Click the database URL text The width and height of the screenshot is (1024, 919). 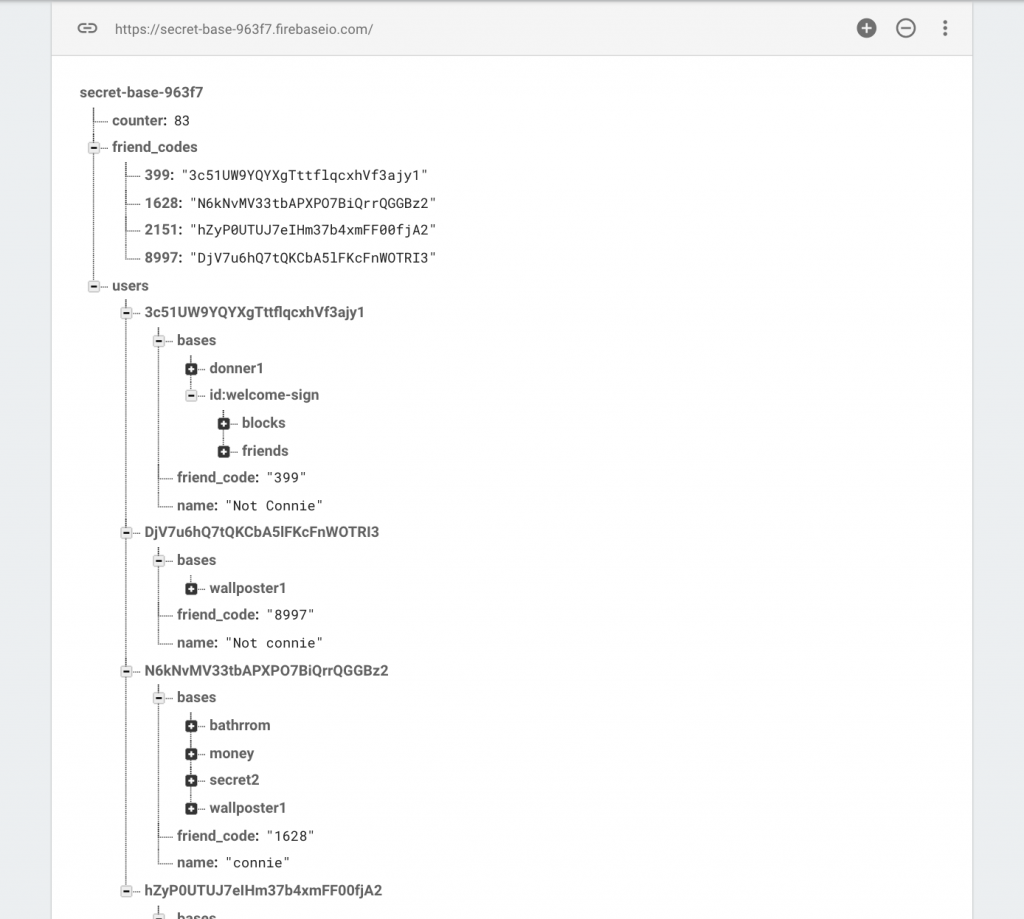tap(244, 29)
